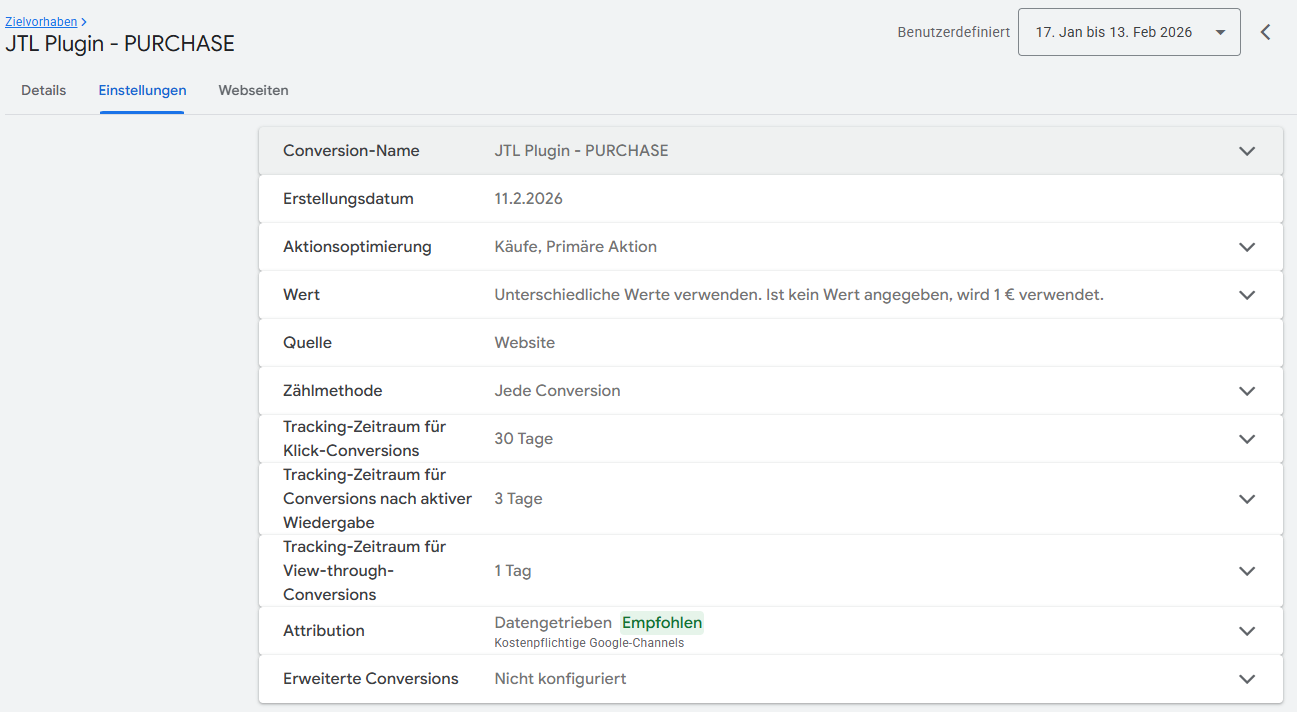Click the '3 Tage' value

pyautogui.click(x=518, y=499)
